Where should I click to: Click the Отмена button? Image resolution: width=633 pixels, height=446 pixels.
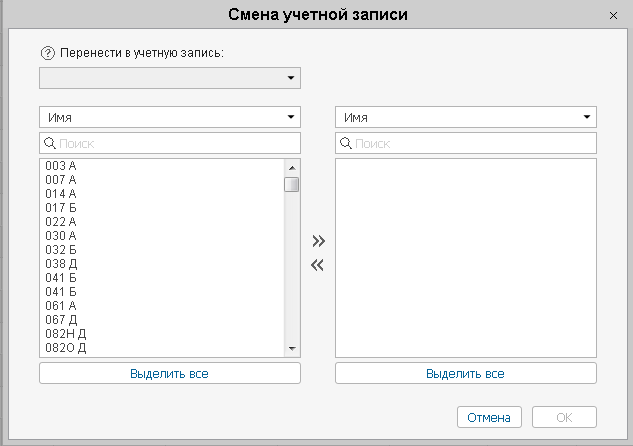489,417
